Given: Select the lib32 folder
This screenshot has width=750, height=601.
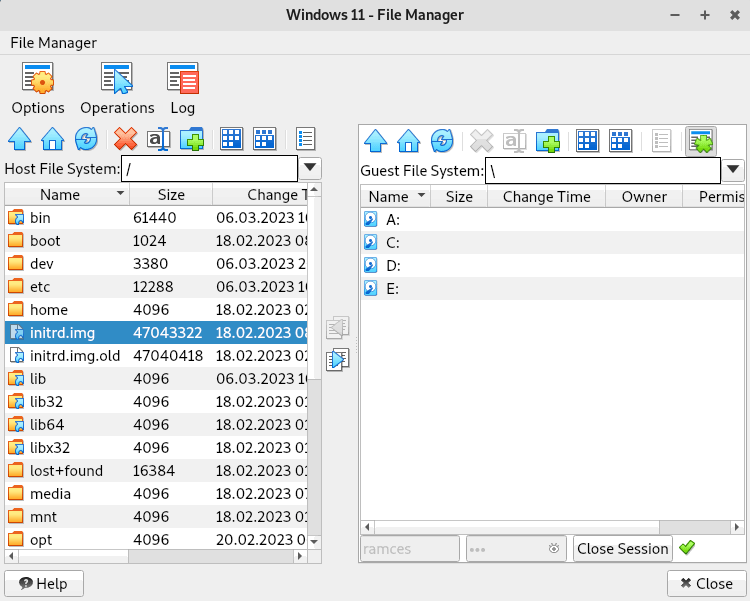Looking at the screenshot, I should point(156,401).
